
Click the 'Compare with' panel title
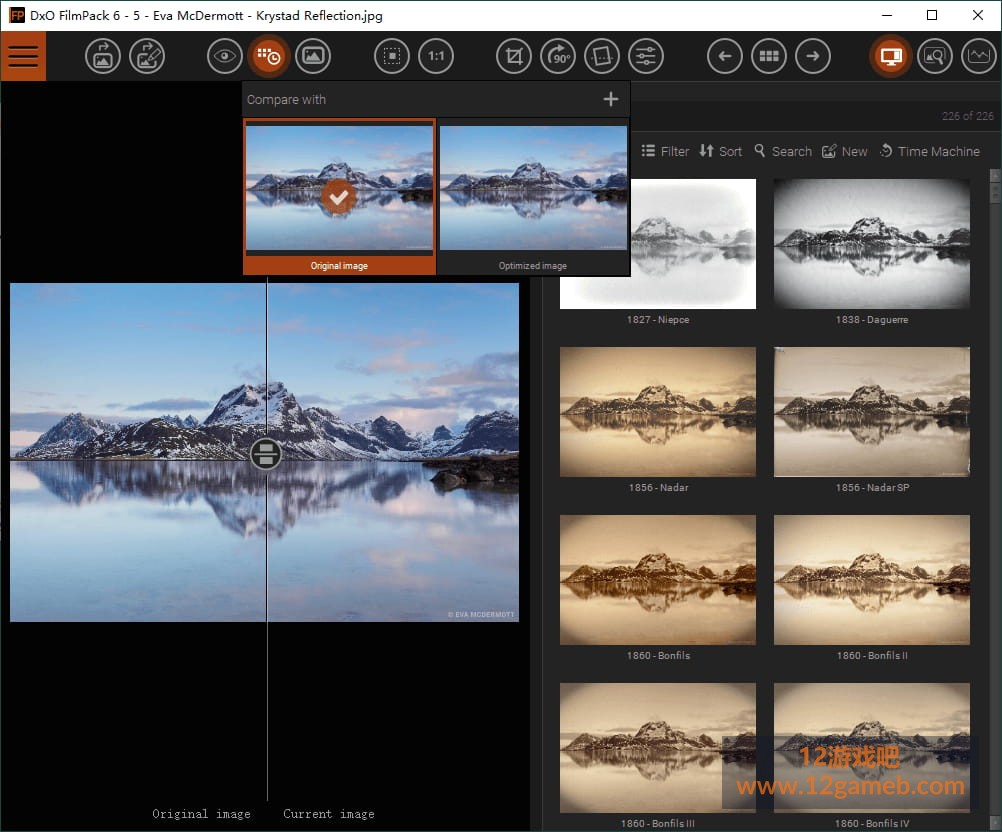point(286,100)
